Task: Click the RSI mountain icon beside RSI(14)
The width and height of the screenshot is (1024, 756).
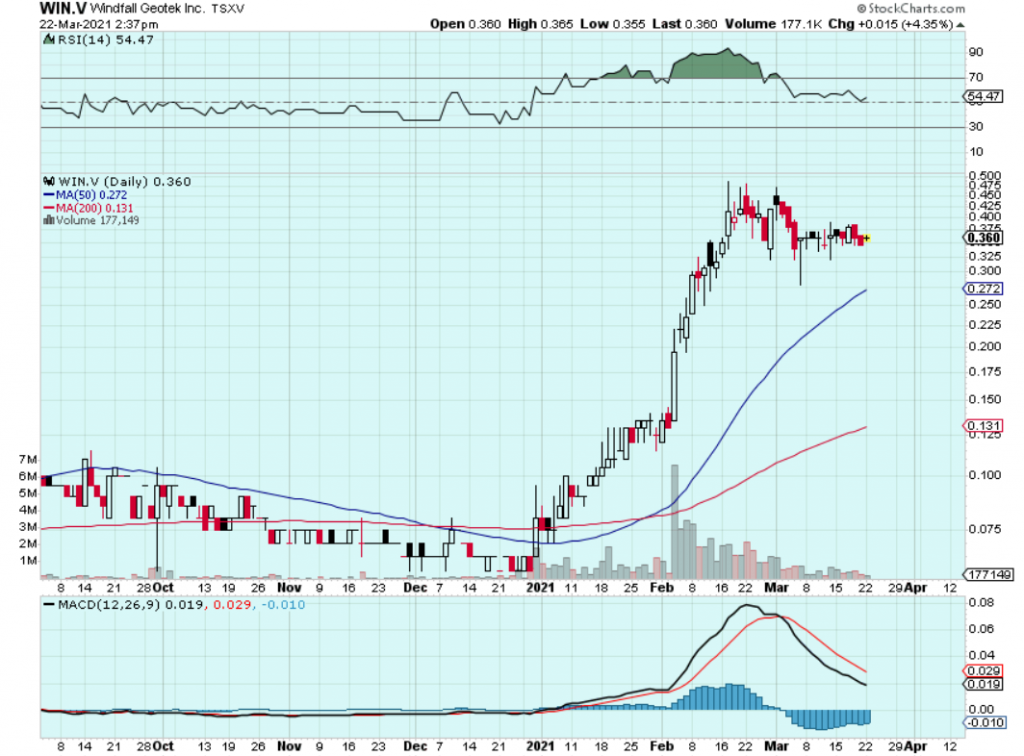Action: coord(49,40)
